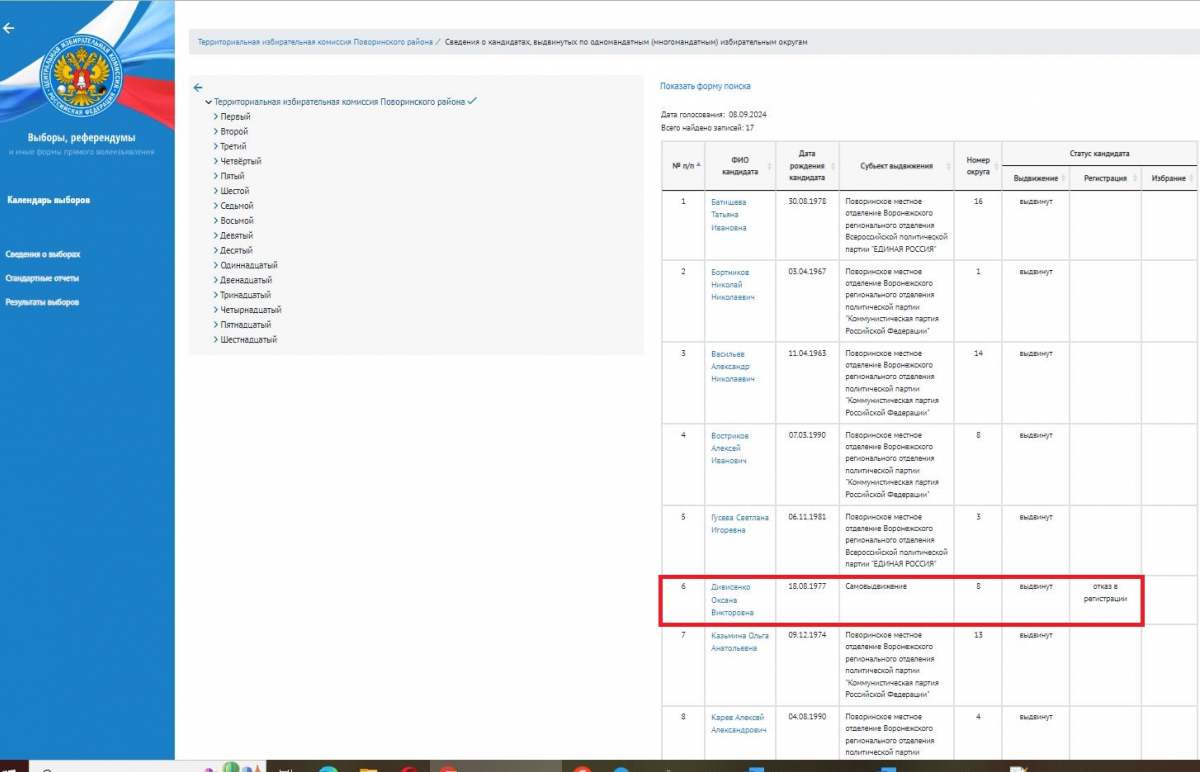This screenshot has width=1200, height=772.
Task: Sort by Дата рождения кандидата column
Action: coord(807,165)
